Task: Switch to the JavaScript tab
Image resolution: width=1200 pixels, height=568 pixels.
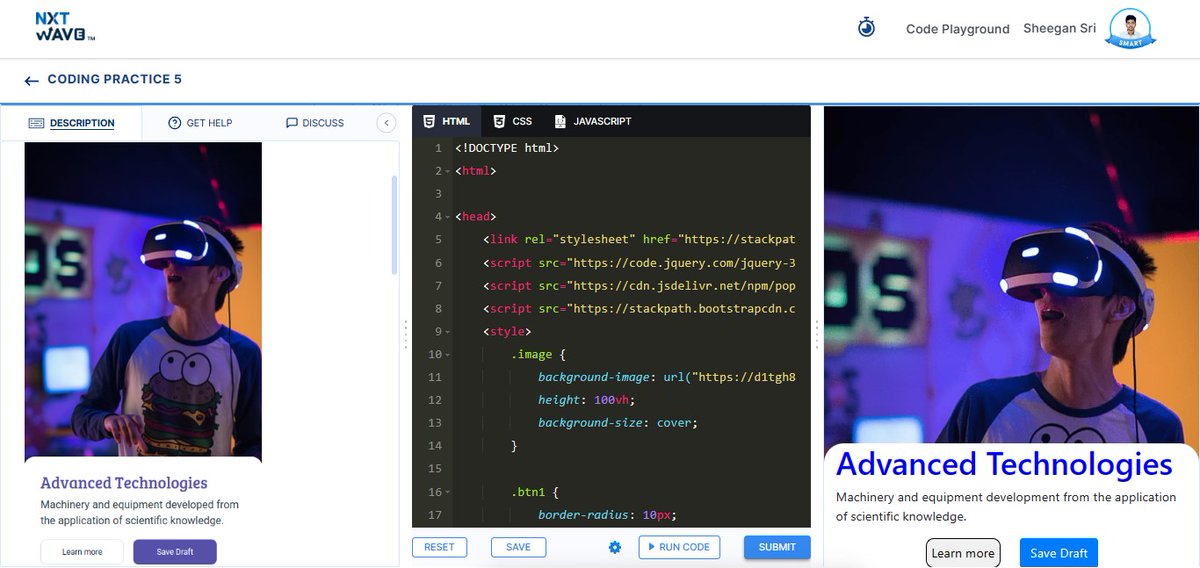Action: (593, 121)
